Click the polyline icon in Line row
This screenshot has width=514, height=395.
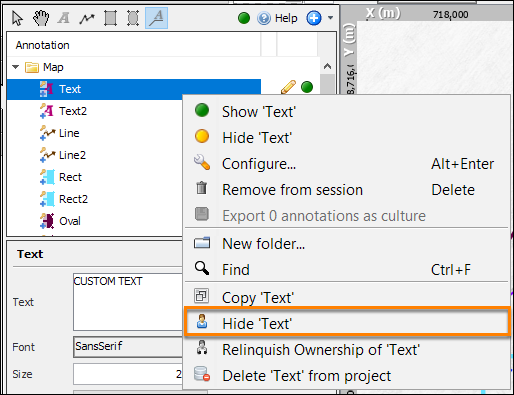(47, 133)
